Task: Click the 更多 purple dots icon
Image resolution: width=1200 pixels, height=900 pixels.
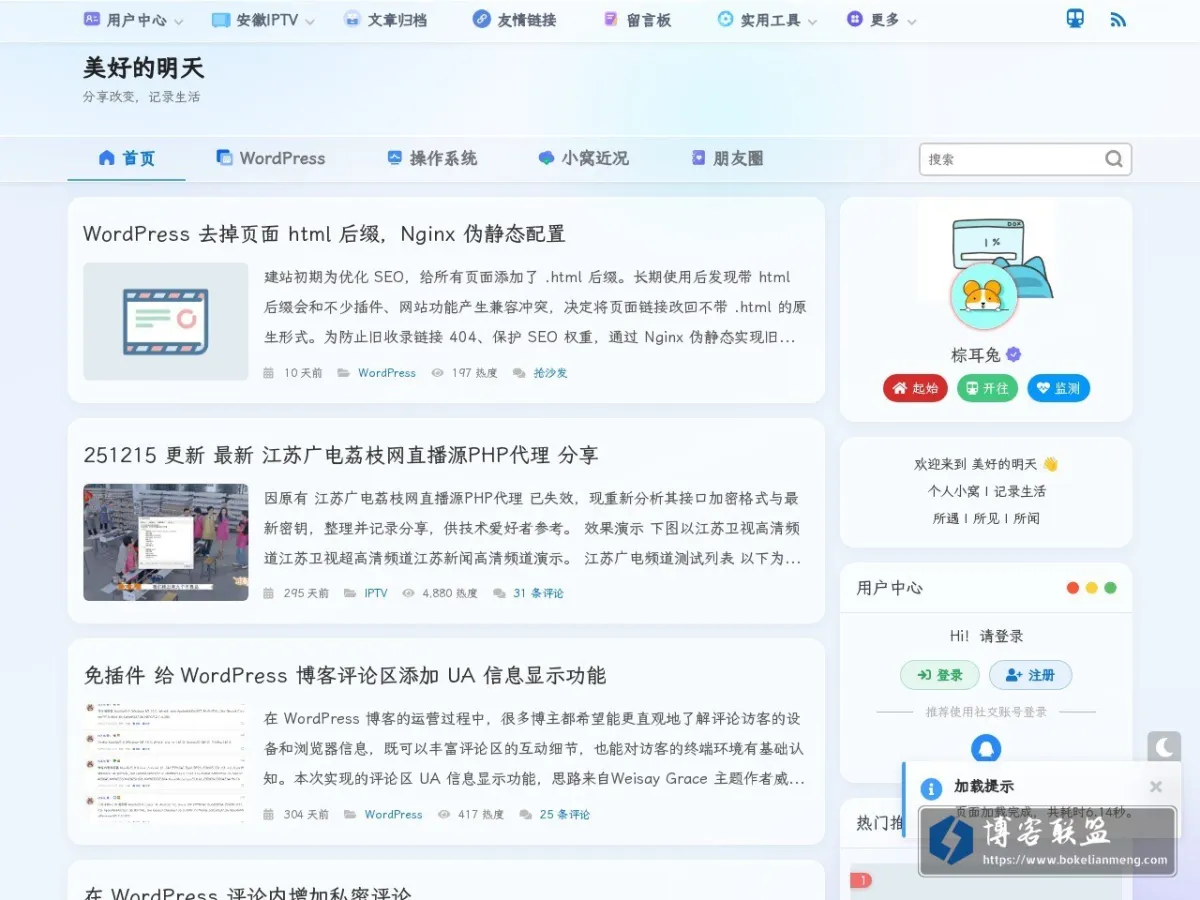Action: (855, 19)
